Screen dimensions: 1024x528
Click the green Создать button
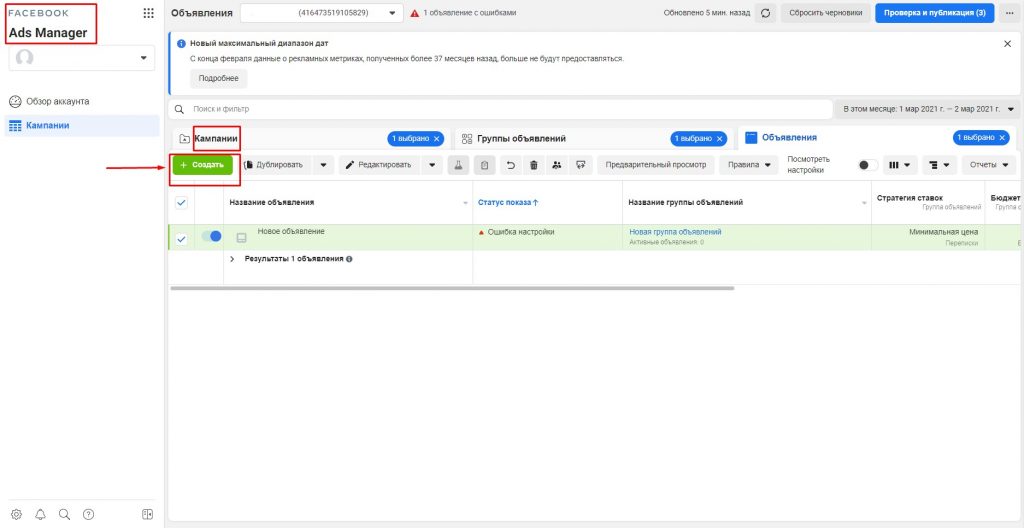pos(202,165)
